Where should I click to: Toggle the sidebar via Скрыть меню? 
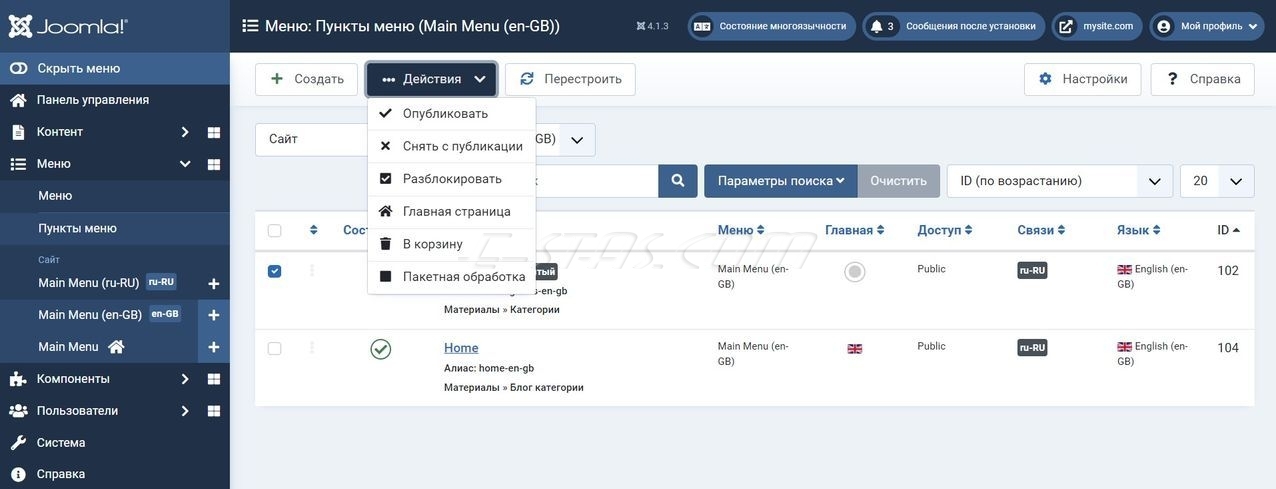pos(115,68)
